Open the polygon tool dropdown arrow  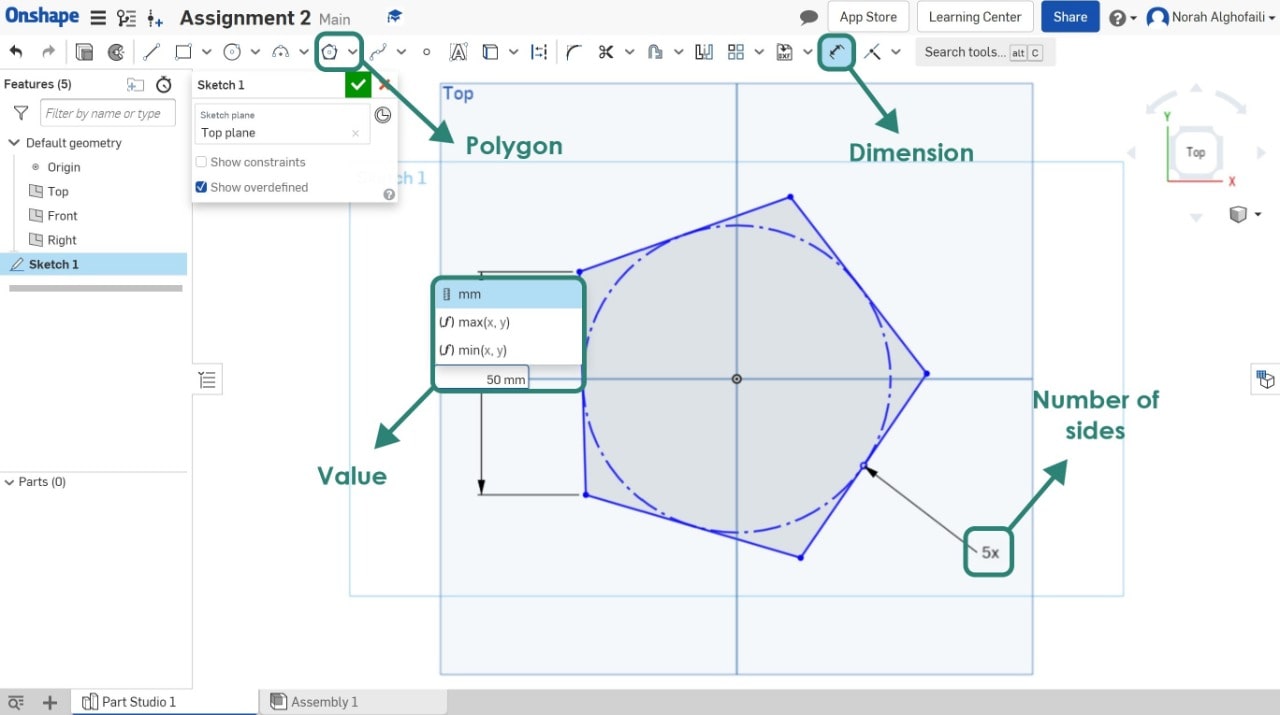[353, 52]
